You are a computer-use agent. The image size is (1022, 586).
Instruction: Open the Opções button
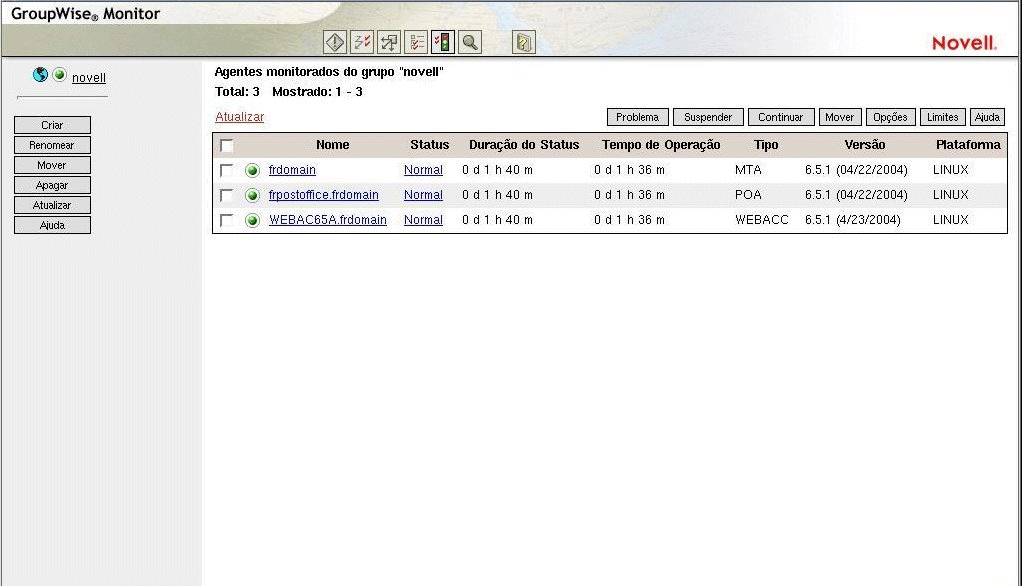coord(889,117)
